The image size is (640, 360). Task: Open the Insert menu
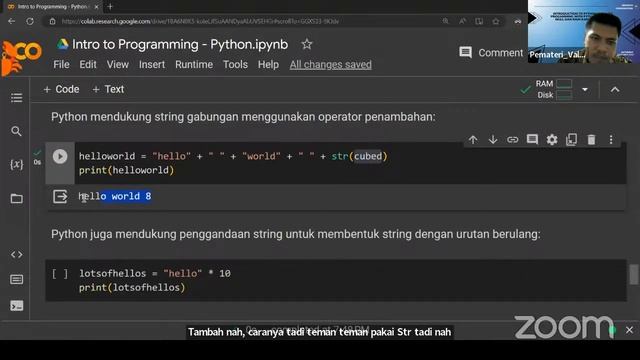[x=152, y=64]
